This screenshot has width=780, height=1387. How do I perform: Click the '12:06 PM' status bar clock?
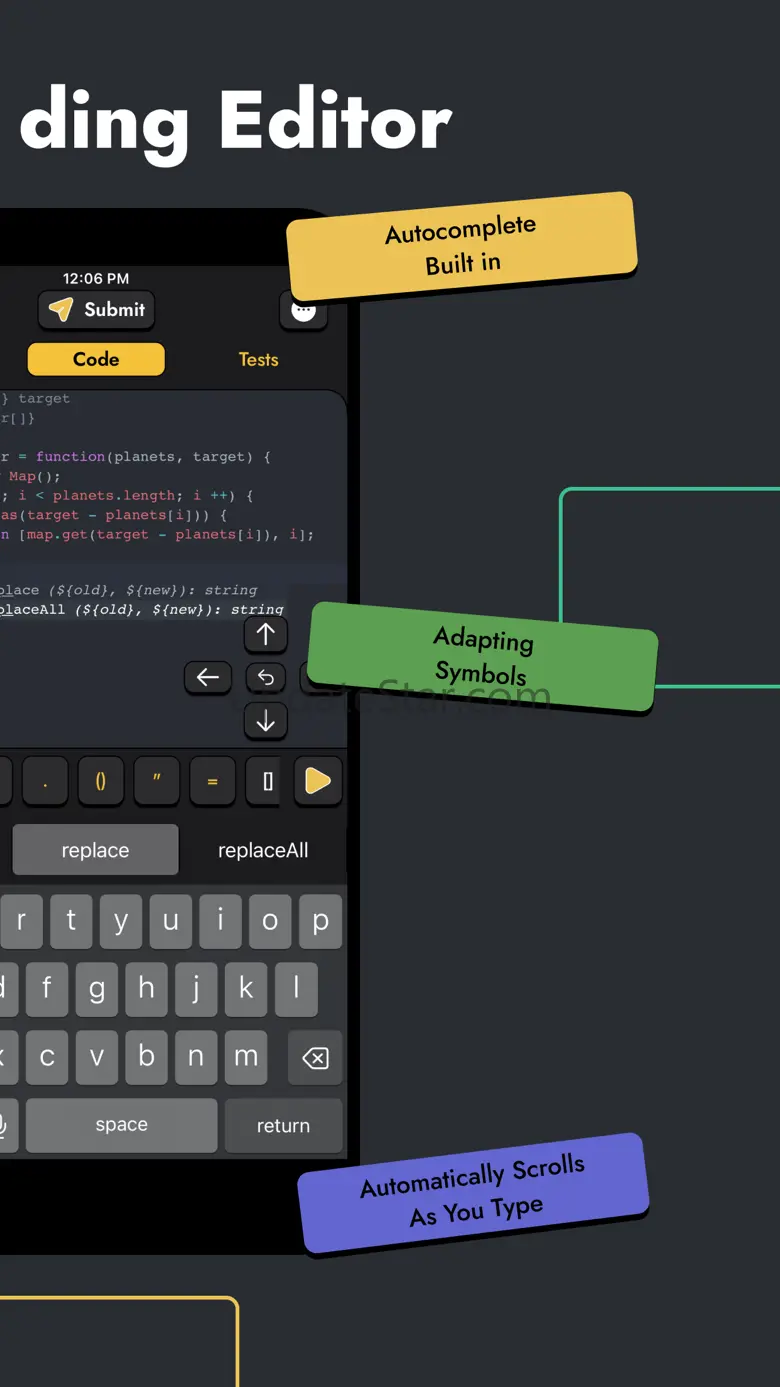coord(96,278)
